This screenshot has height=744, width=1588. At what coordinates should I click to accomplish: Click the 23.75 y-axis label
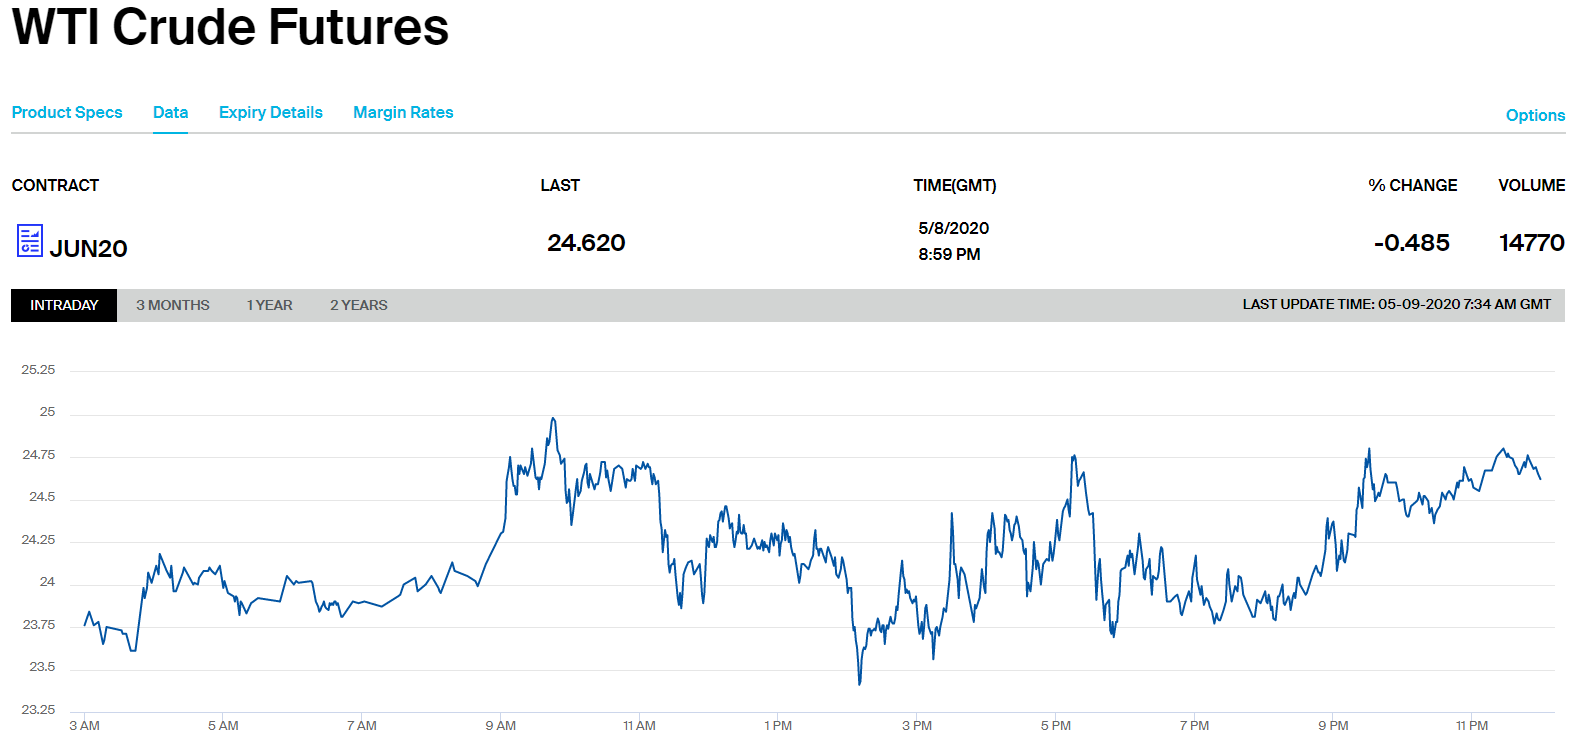click(x=38, y=625)
